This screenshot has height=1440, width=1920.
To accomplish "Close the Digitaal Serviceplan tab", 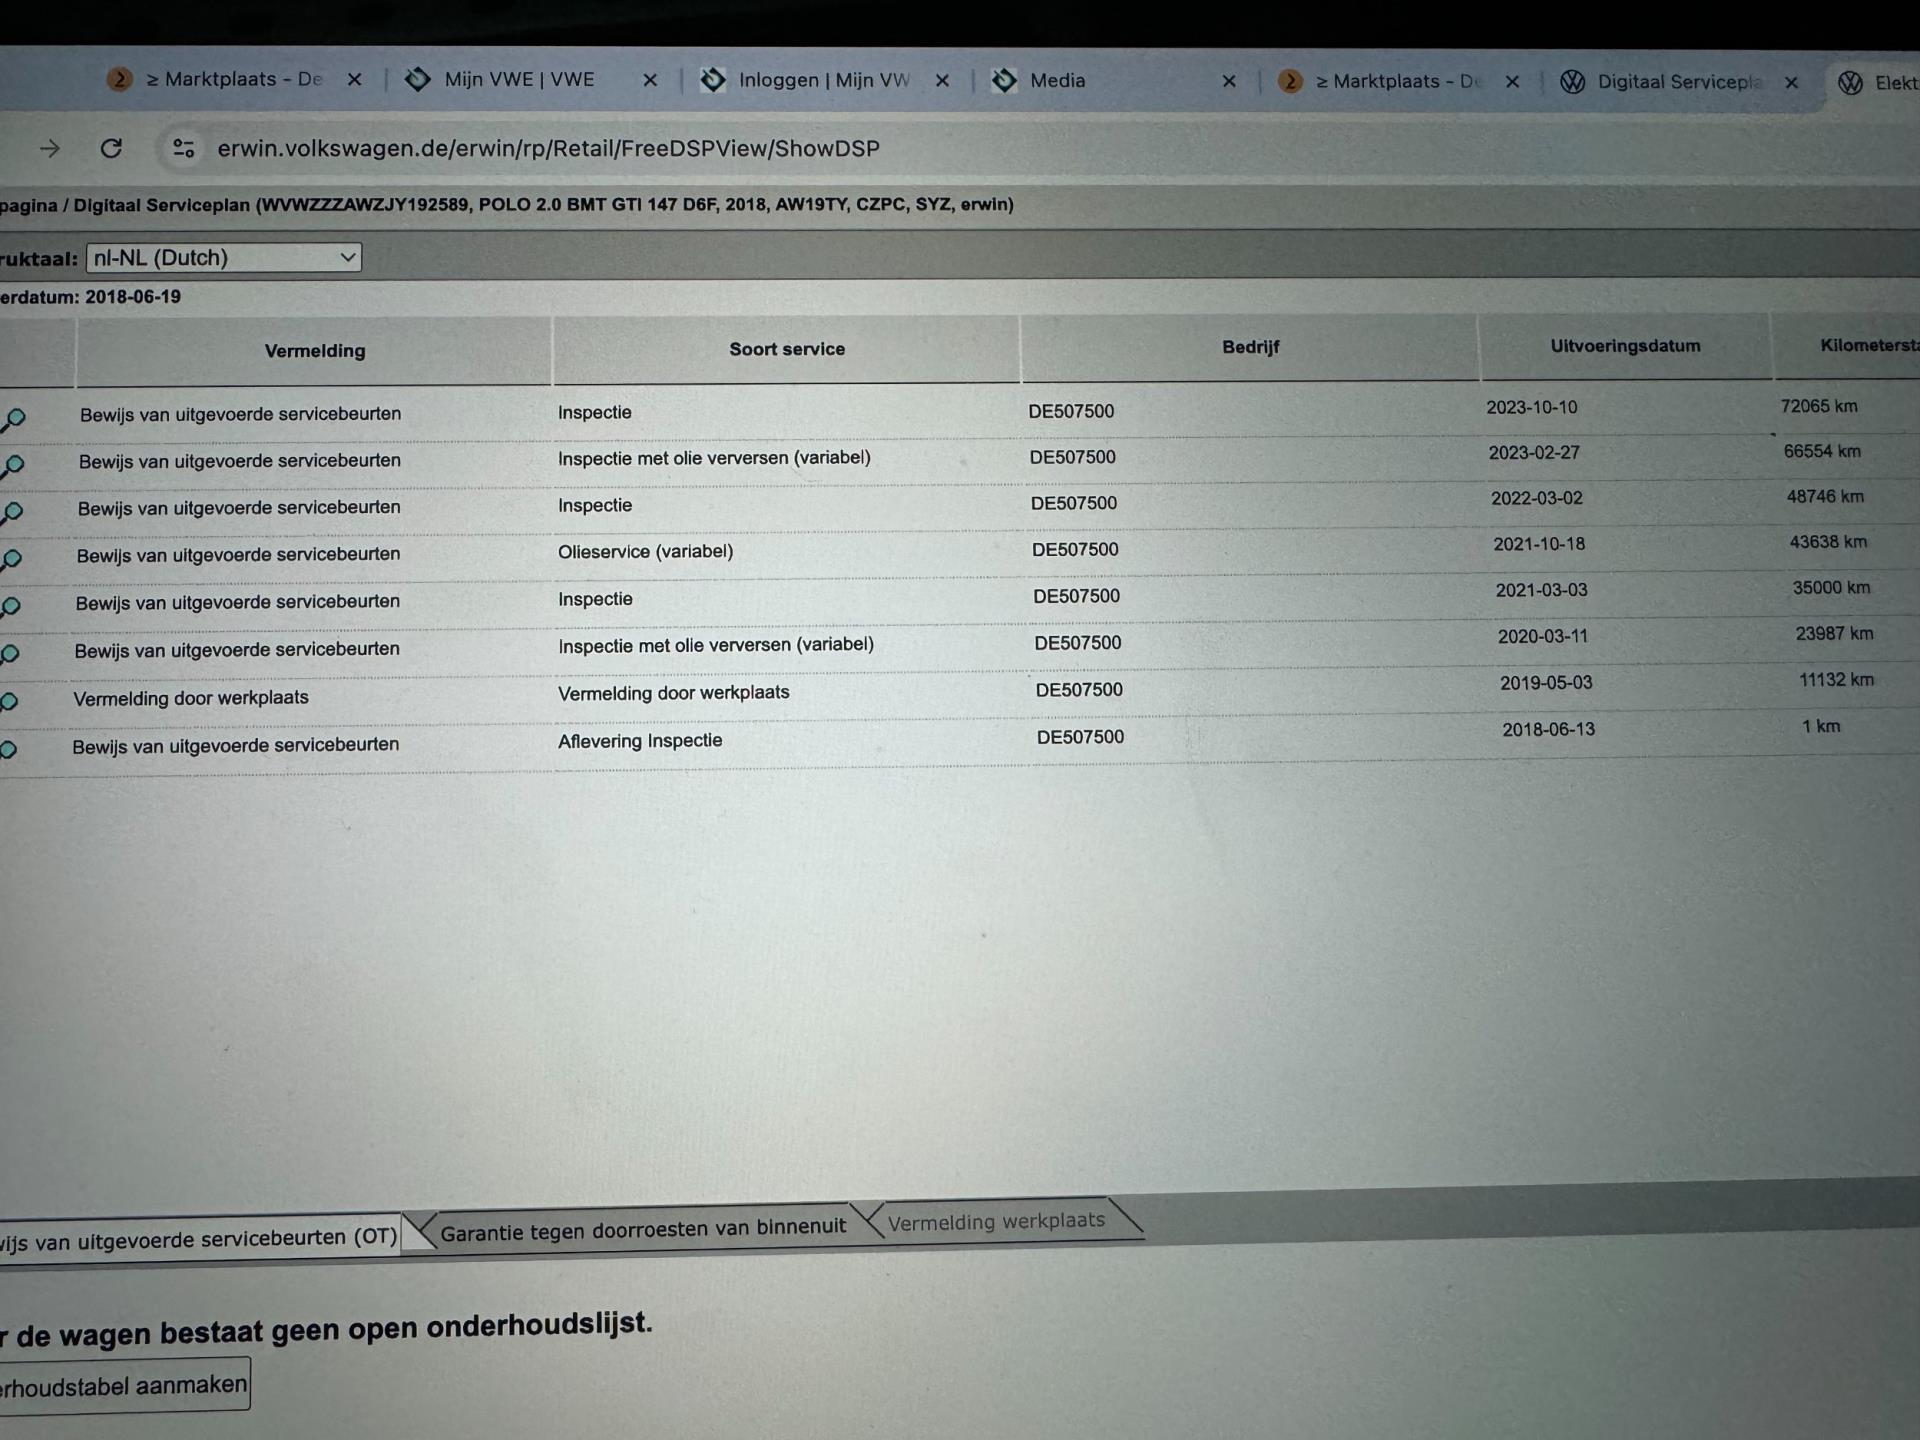I will coord(1791,82).
